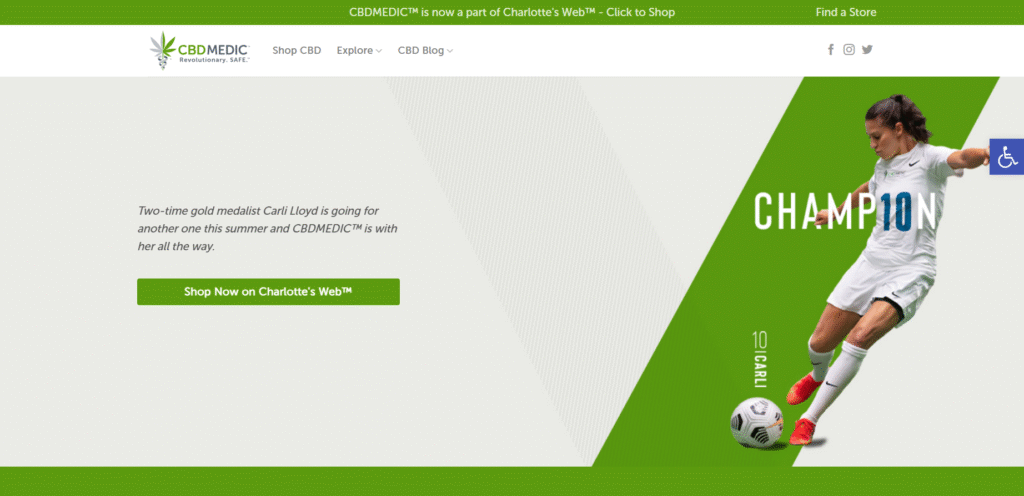Screen dimensions: 1024x496
Task: Click the two-time gold medalist paragraph
Action: (268, 228)
